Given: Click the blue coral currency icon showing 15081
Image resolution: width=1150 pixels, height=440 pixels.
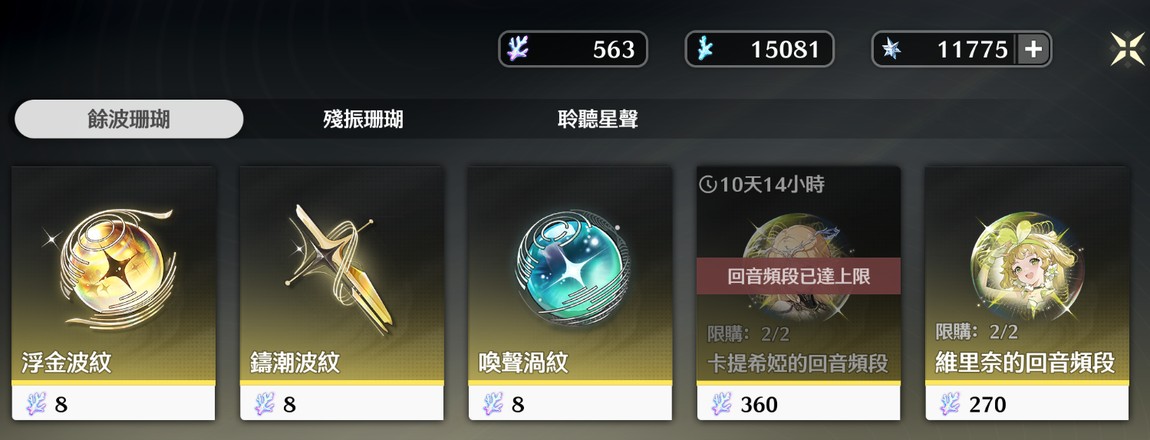Looking at the screenshot, I should coord(705,49).
